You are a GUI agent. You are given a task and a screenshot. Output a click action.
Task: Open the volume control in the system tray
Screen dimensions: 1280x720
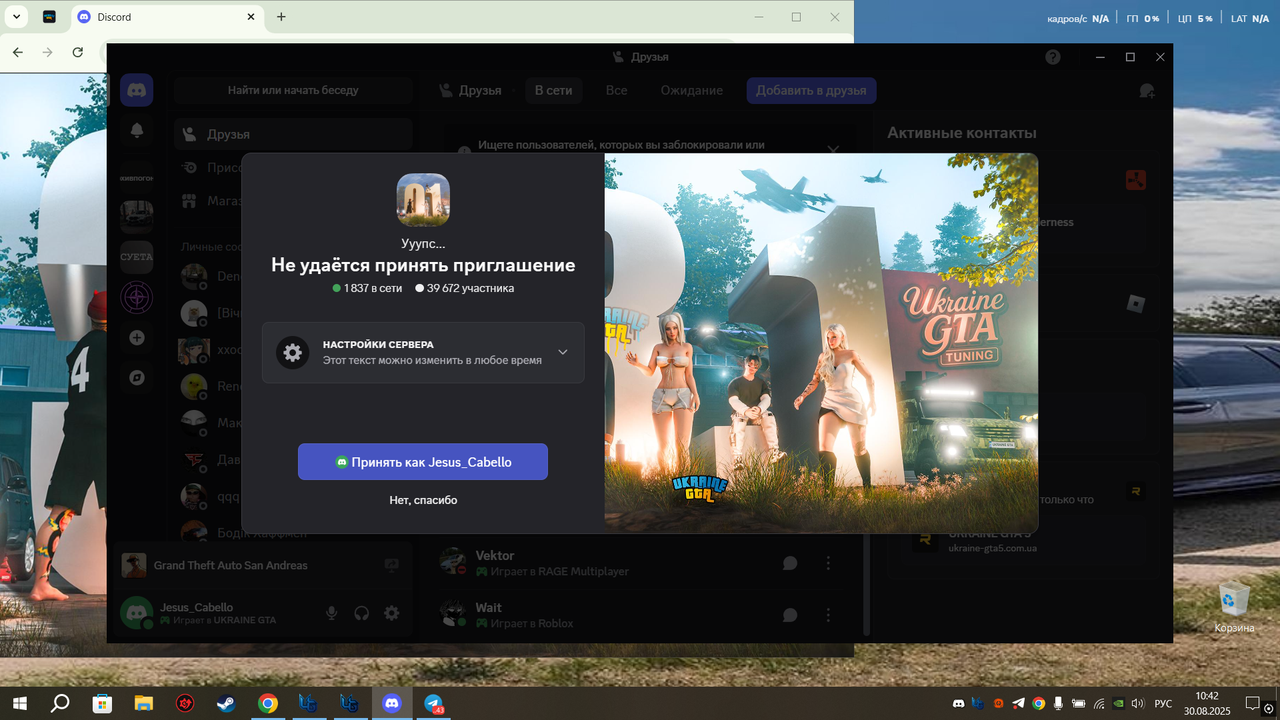(1137, 703)
